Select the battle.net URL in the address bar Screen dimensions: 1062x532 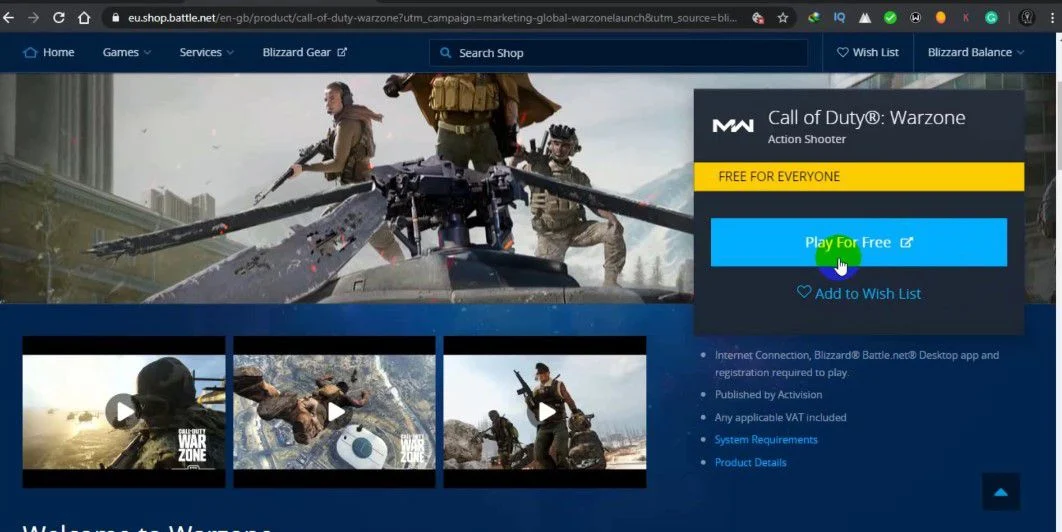pyautogui.click(x=432, y=18)
